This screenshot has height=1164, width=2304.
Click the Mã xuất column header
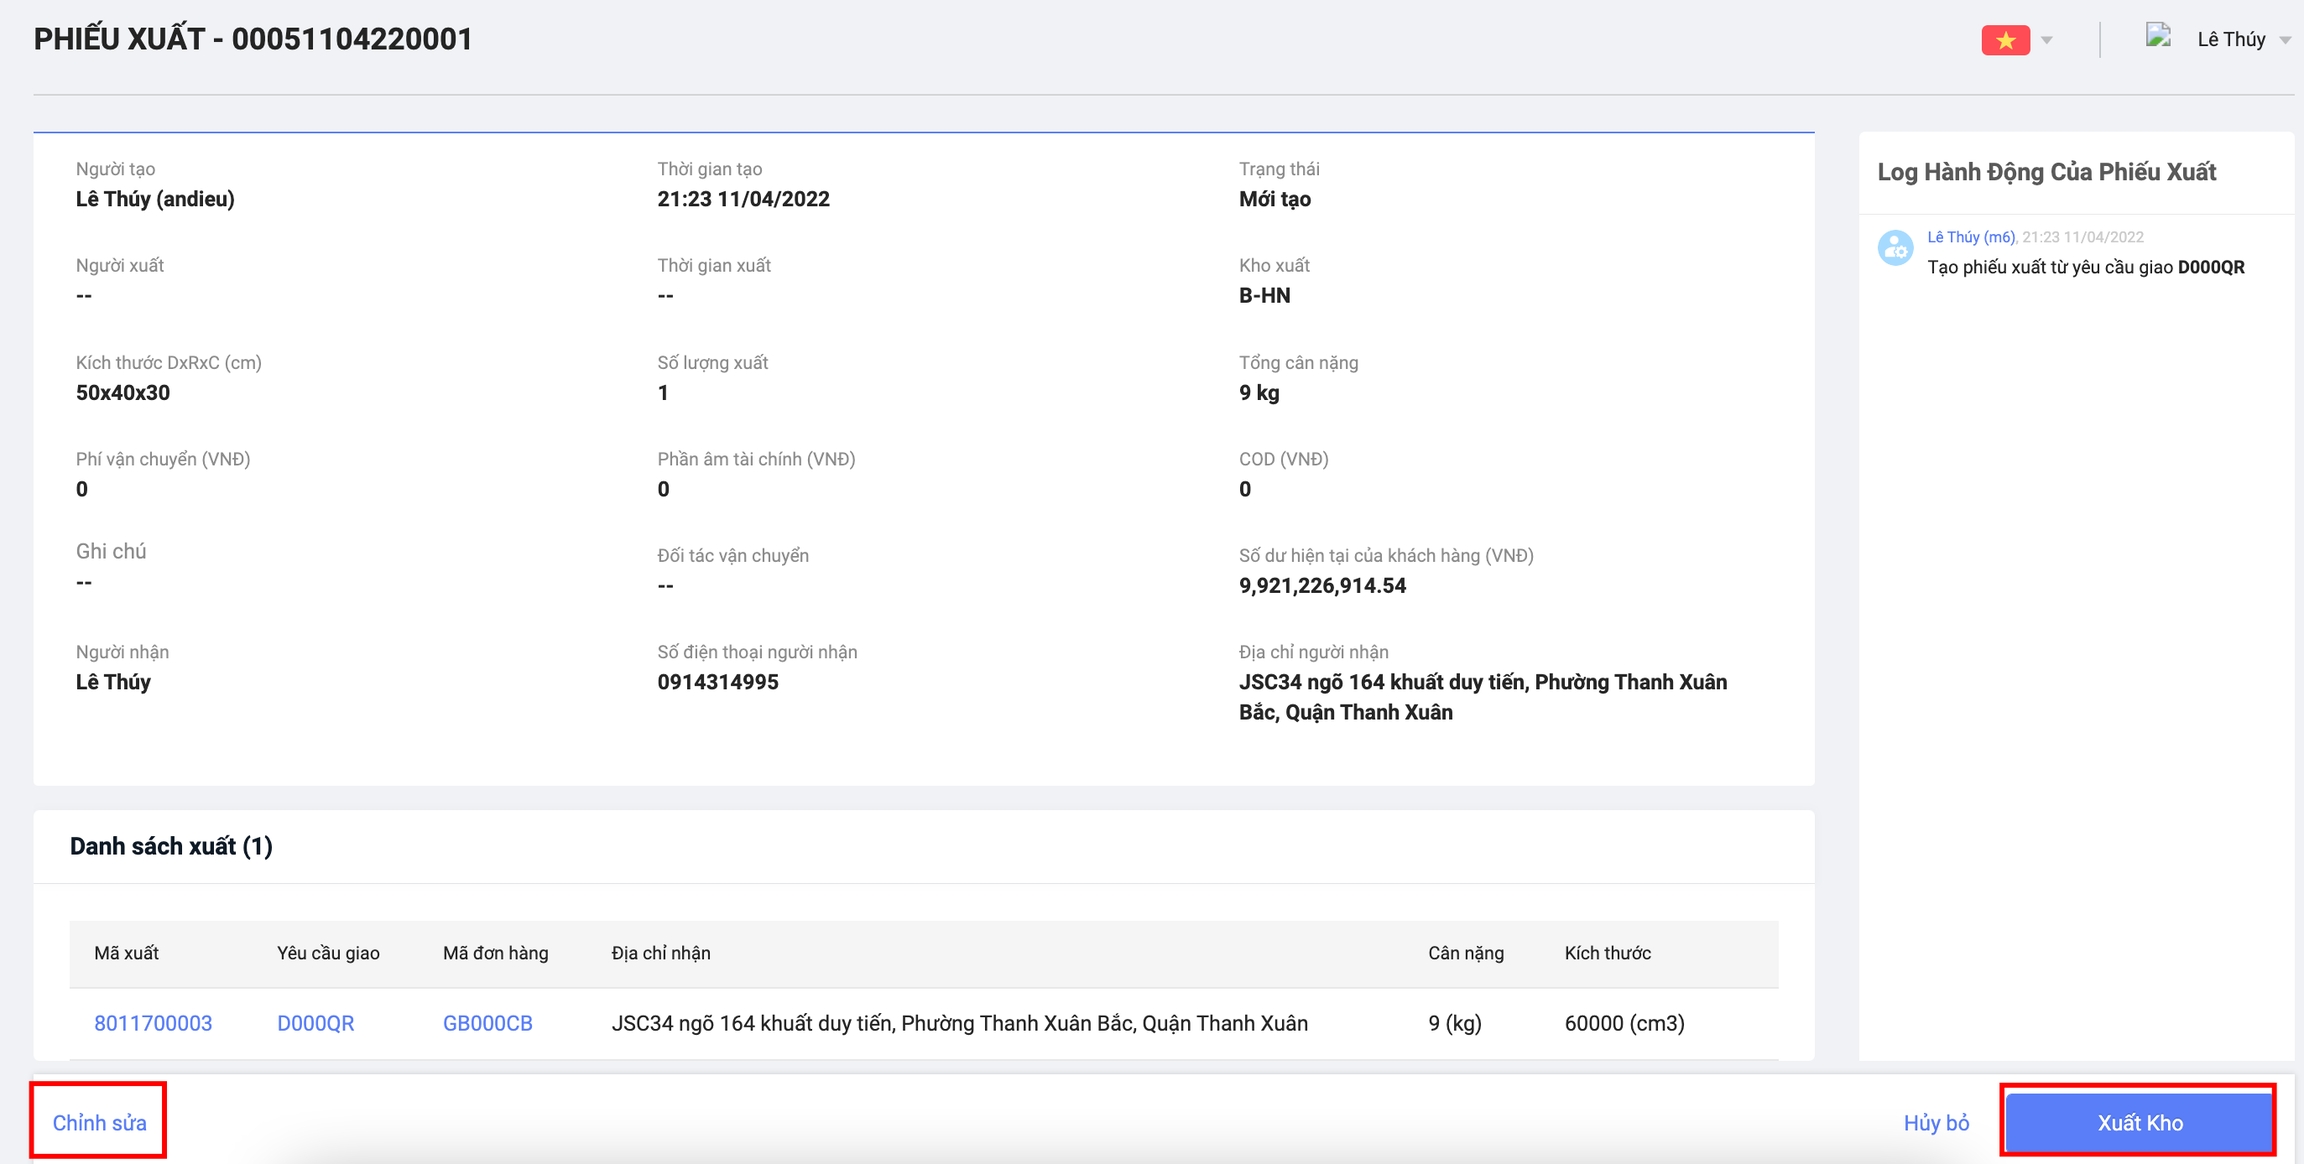tap(126, 953)
